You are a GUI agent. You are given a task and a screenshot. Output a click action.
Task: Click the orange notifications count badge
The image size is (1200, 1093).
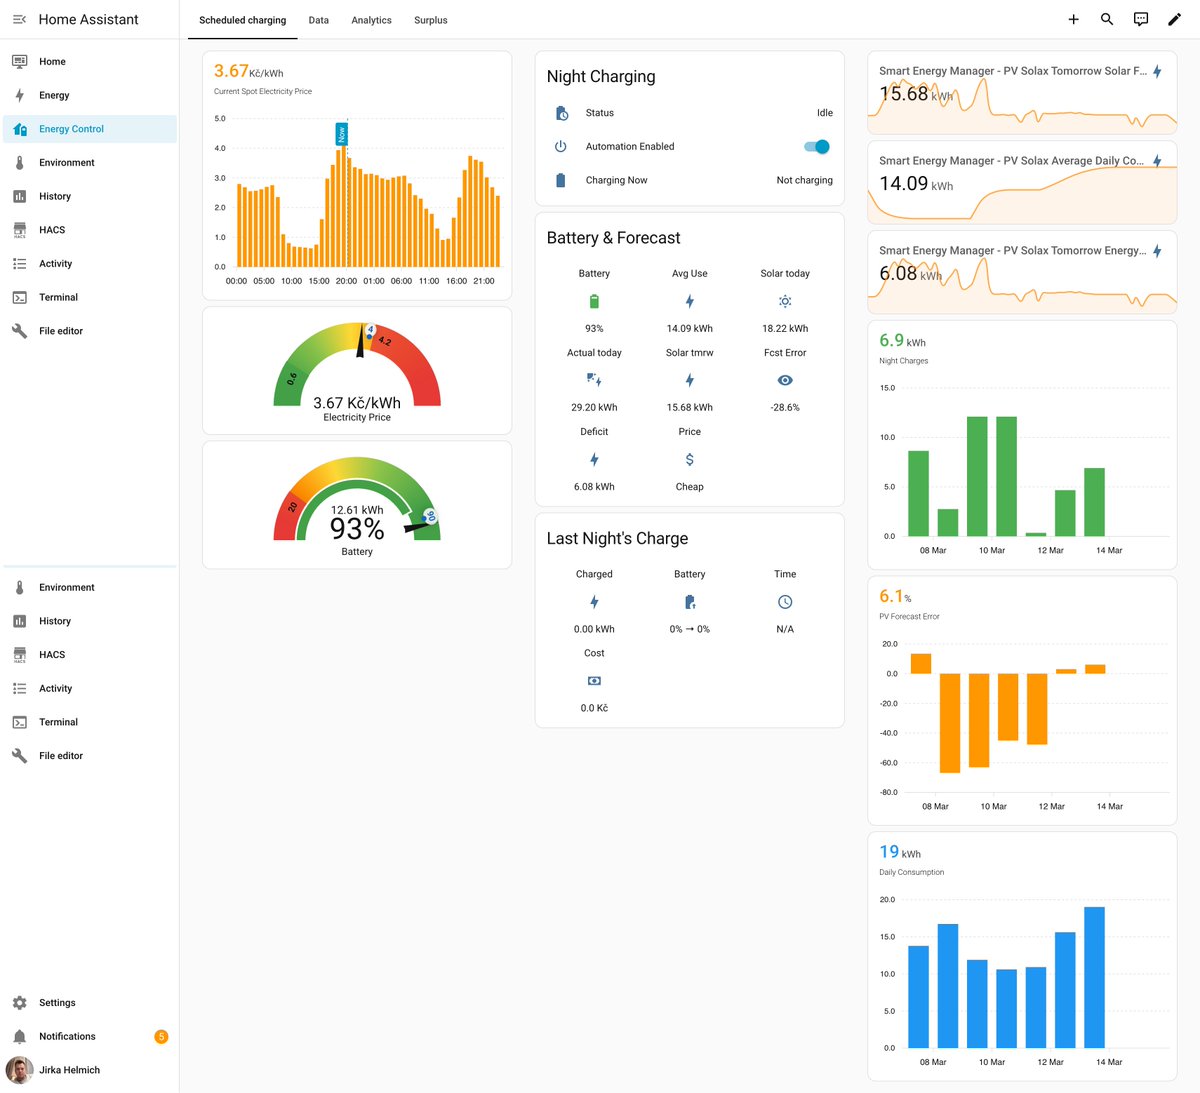point(161,1036)
